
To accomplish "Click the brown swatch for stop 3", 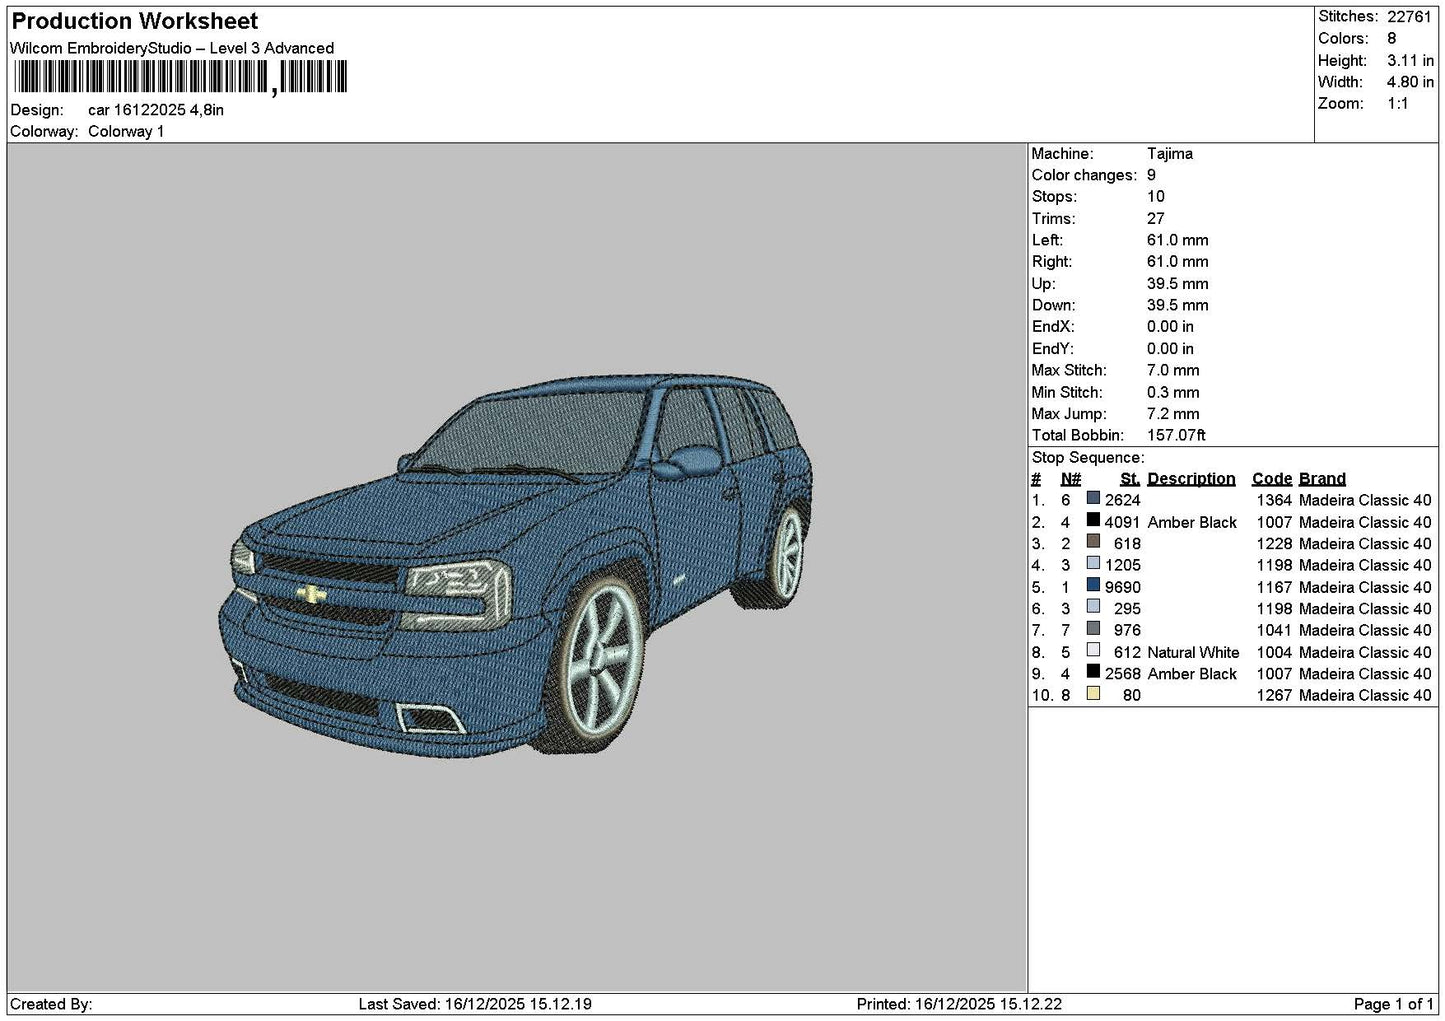I will 1093,543.
